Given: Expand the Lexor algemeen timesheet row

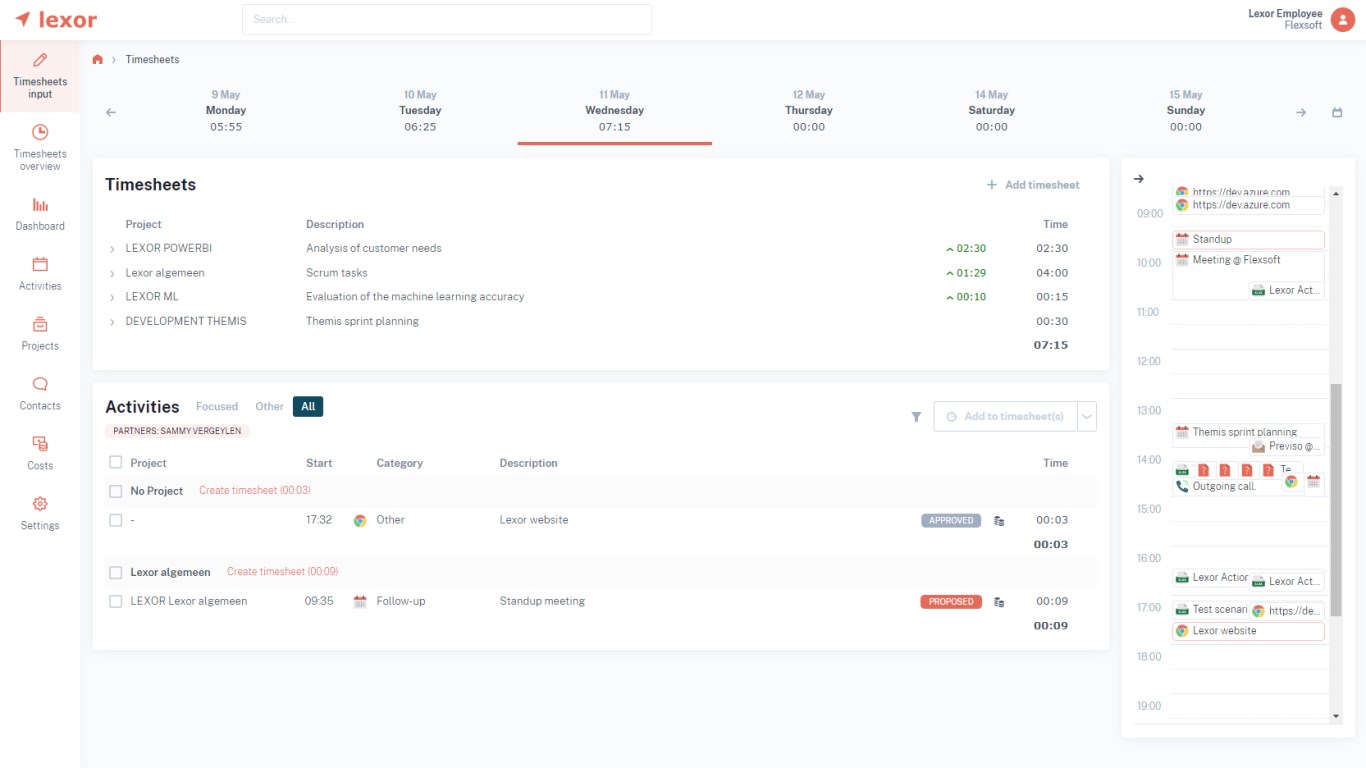Looking at the screenshot, I should pos(112,273).
